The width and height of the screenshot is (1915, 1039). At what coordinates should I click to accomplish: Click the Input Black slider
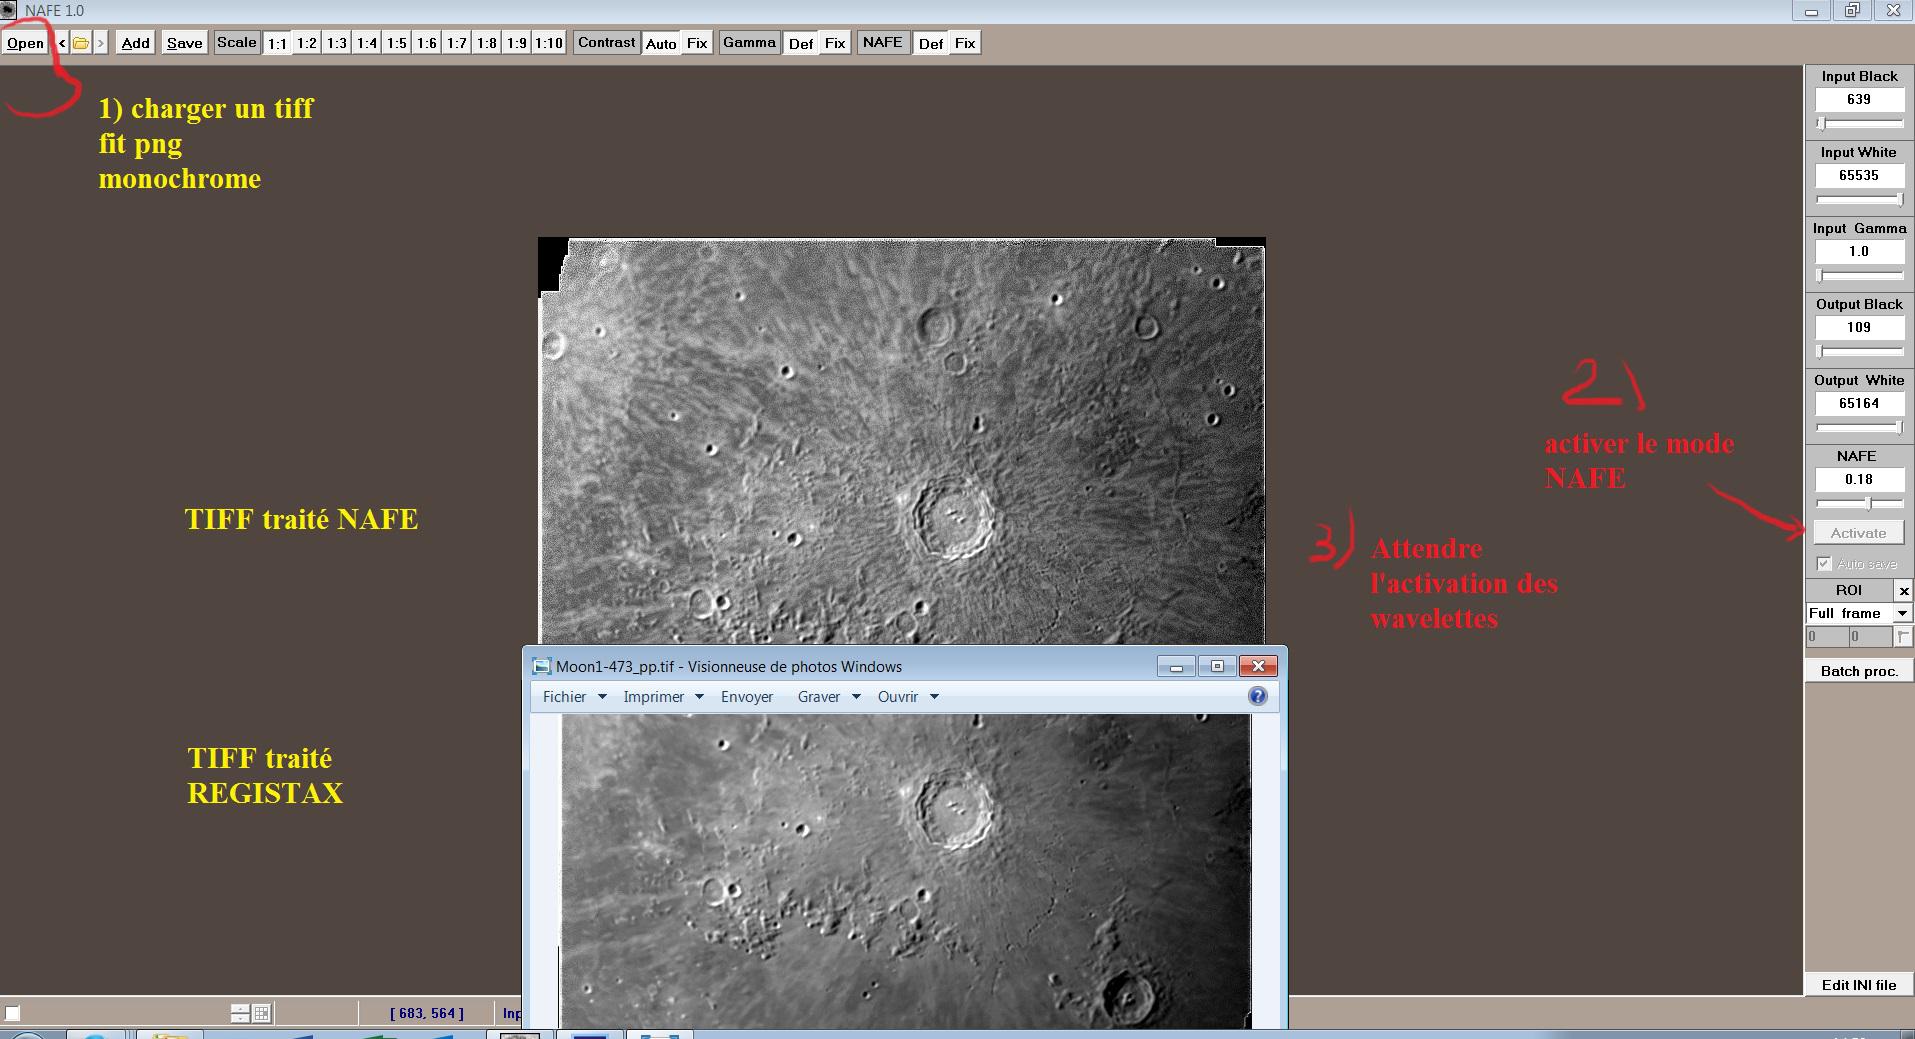[x=1859, y=123]
